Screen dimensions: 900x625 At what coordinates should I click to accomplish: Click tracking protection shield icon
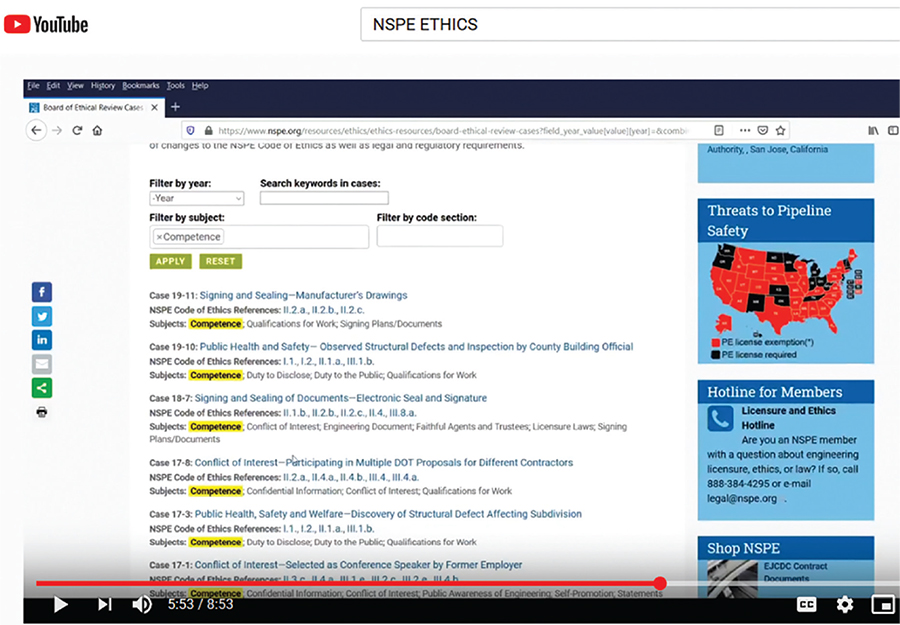pyautogui.click(x=191, y=130)
